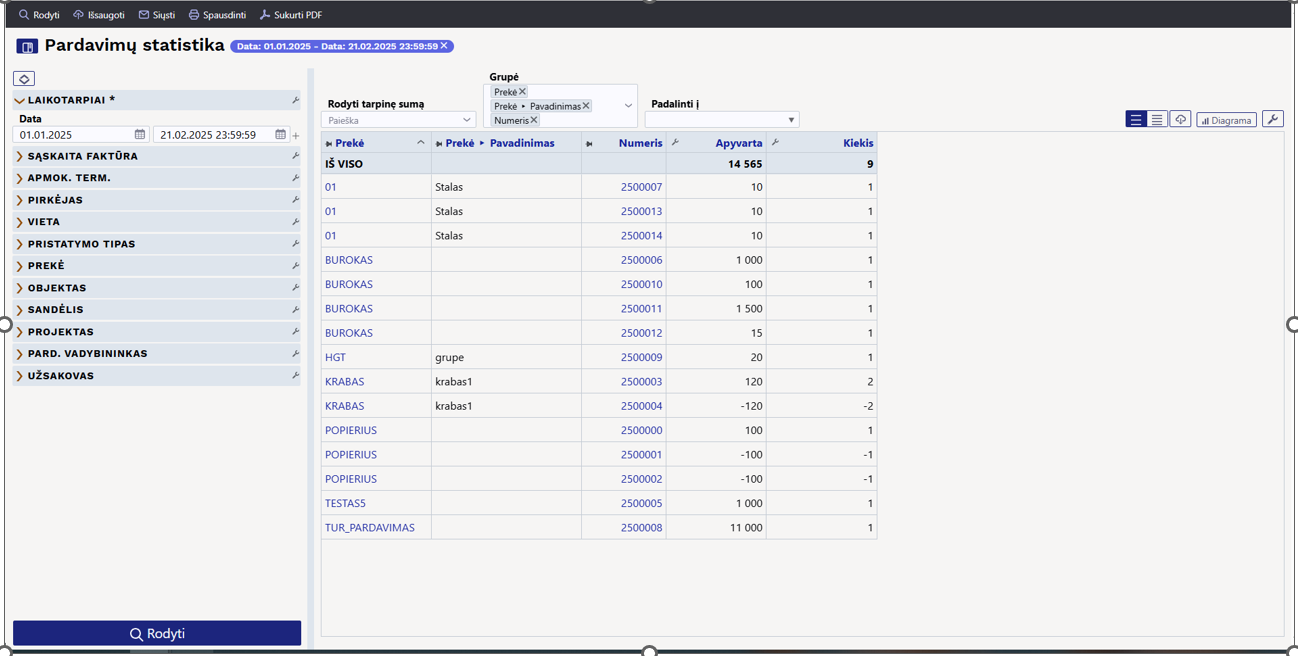Expand the VIETA section
This screenshot has width=1298, height=656.
coord(19,222)
